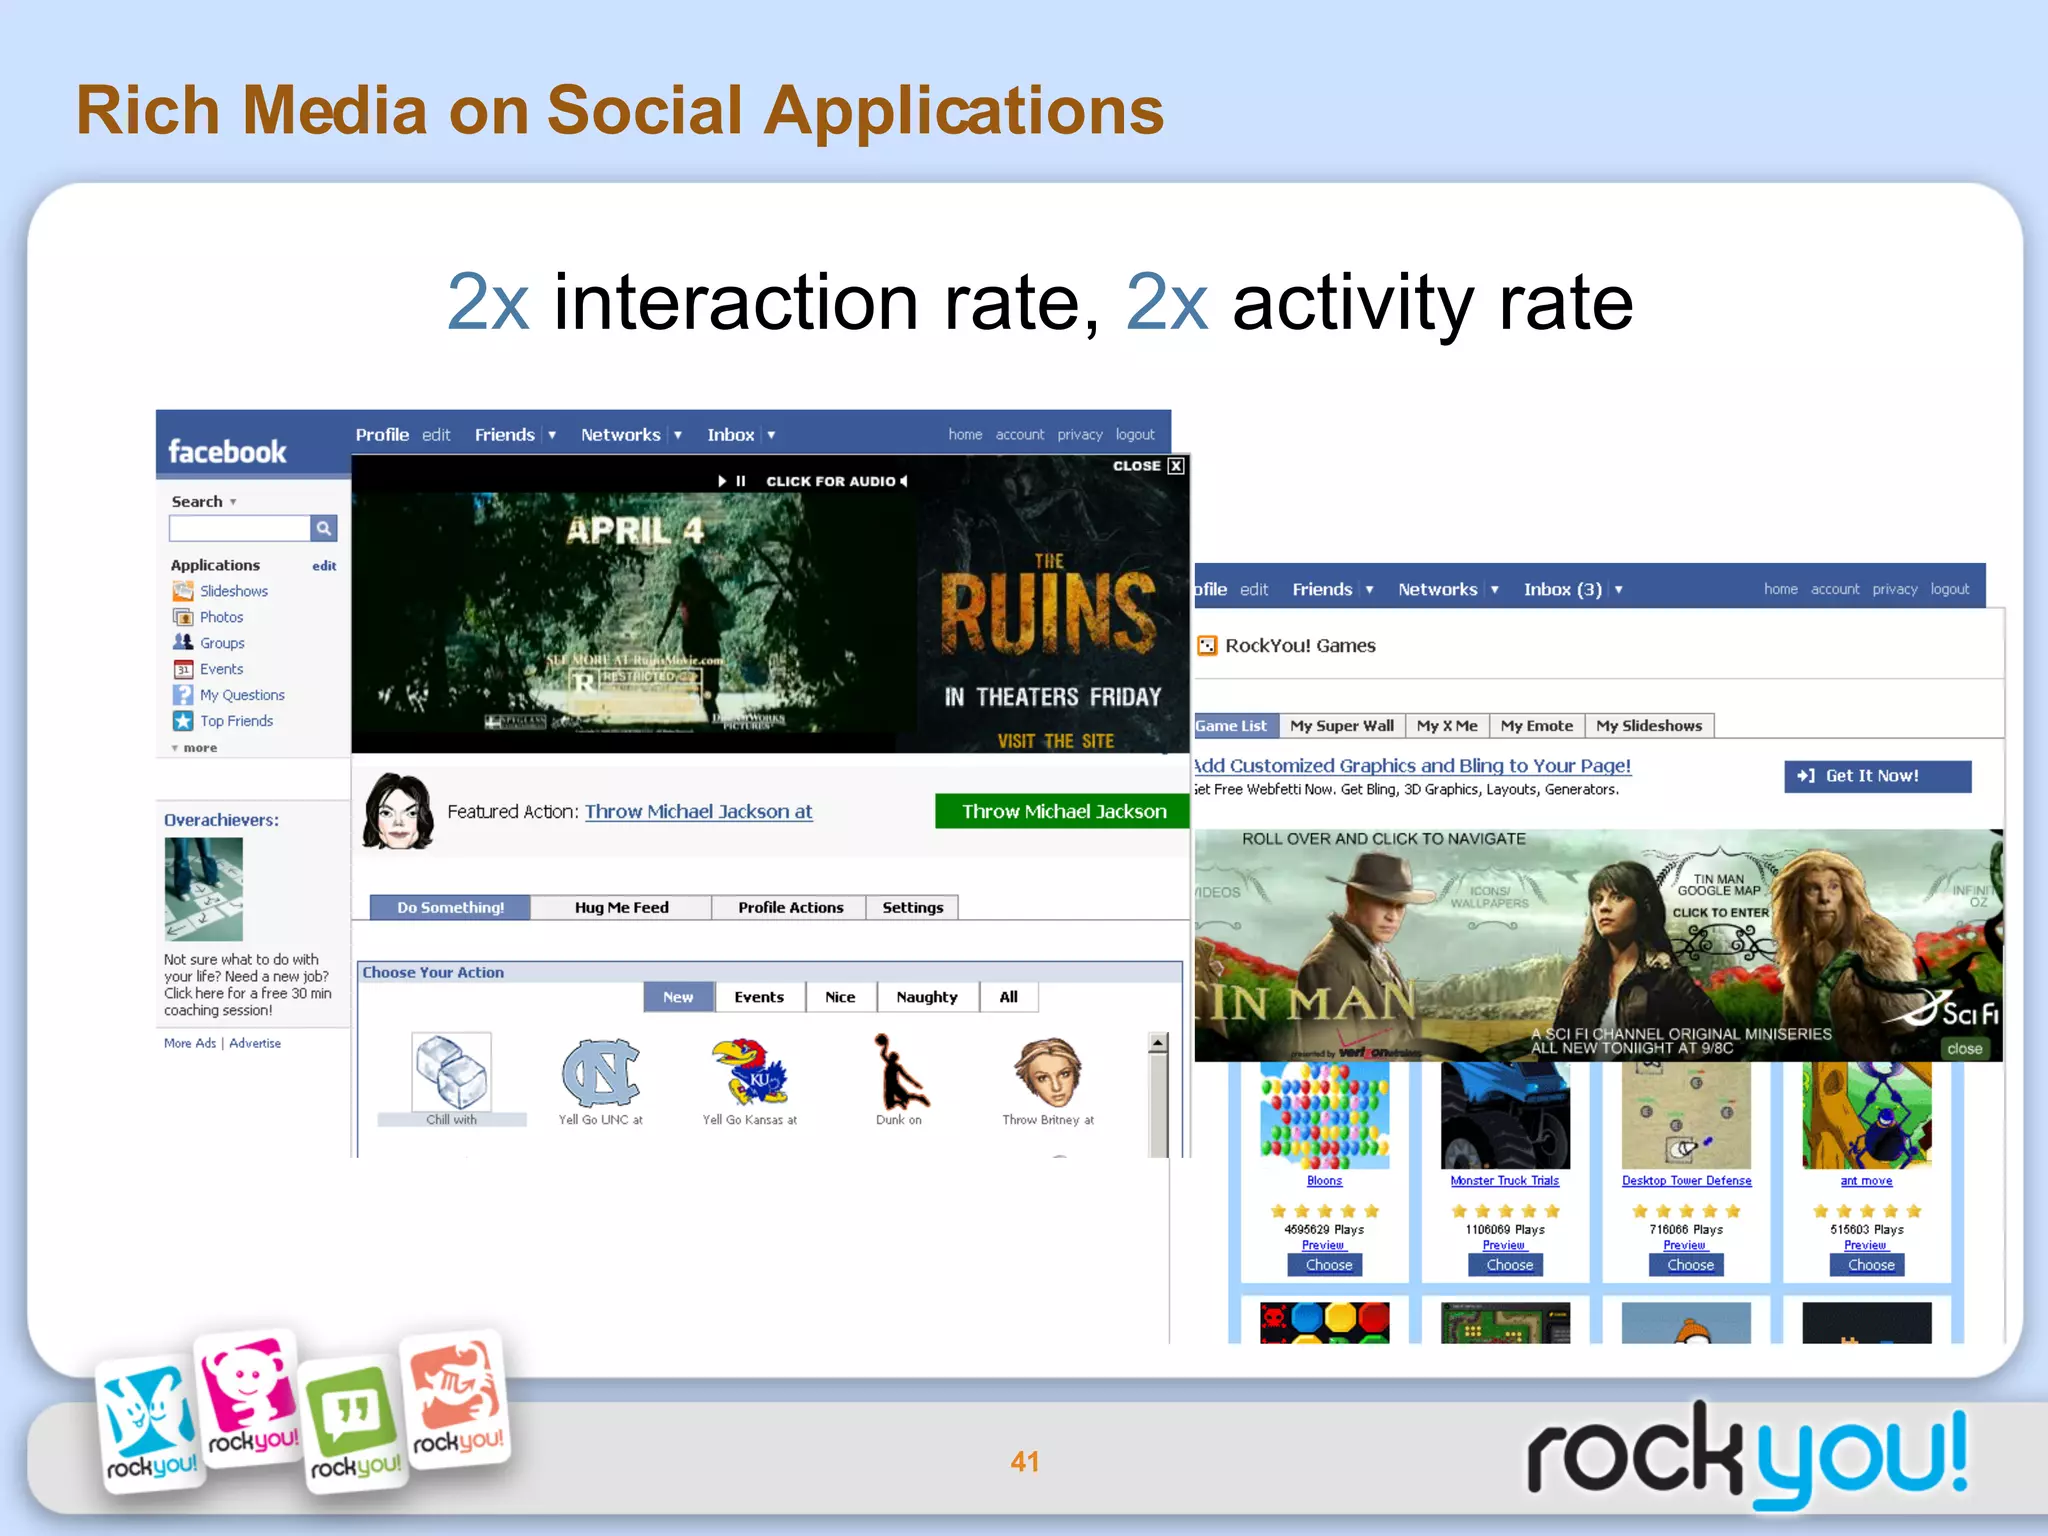Expand the more applications list
This screenshot has width=2048, height=1536.
(x=195, y=748)
